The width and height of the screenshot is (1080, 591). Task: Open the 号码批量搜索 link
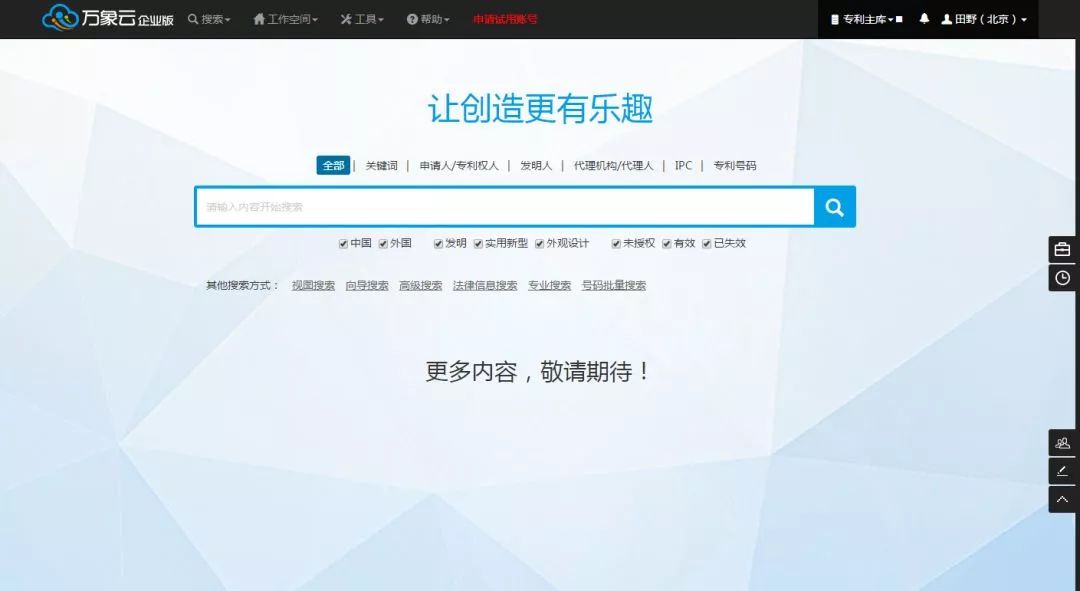click(x=614, y=285)
